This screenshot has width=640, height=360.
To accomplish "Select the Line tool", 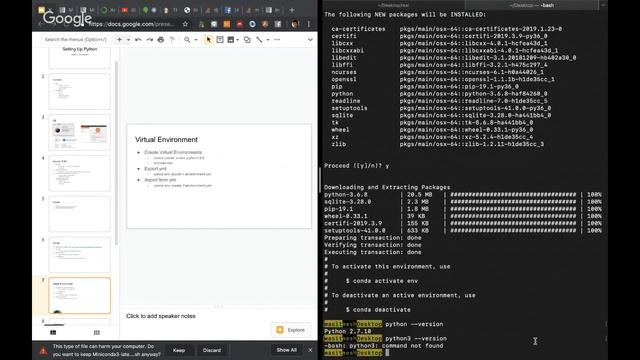I will click(x=259, y=40).
